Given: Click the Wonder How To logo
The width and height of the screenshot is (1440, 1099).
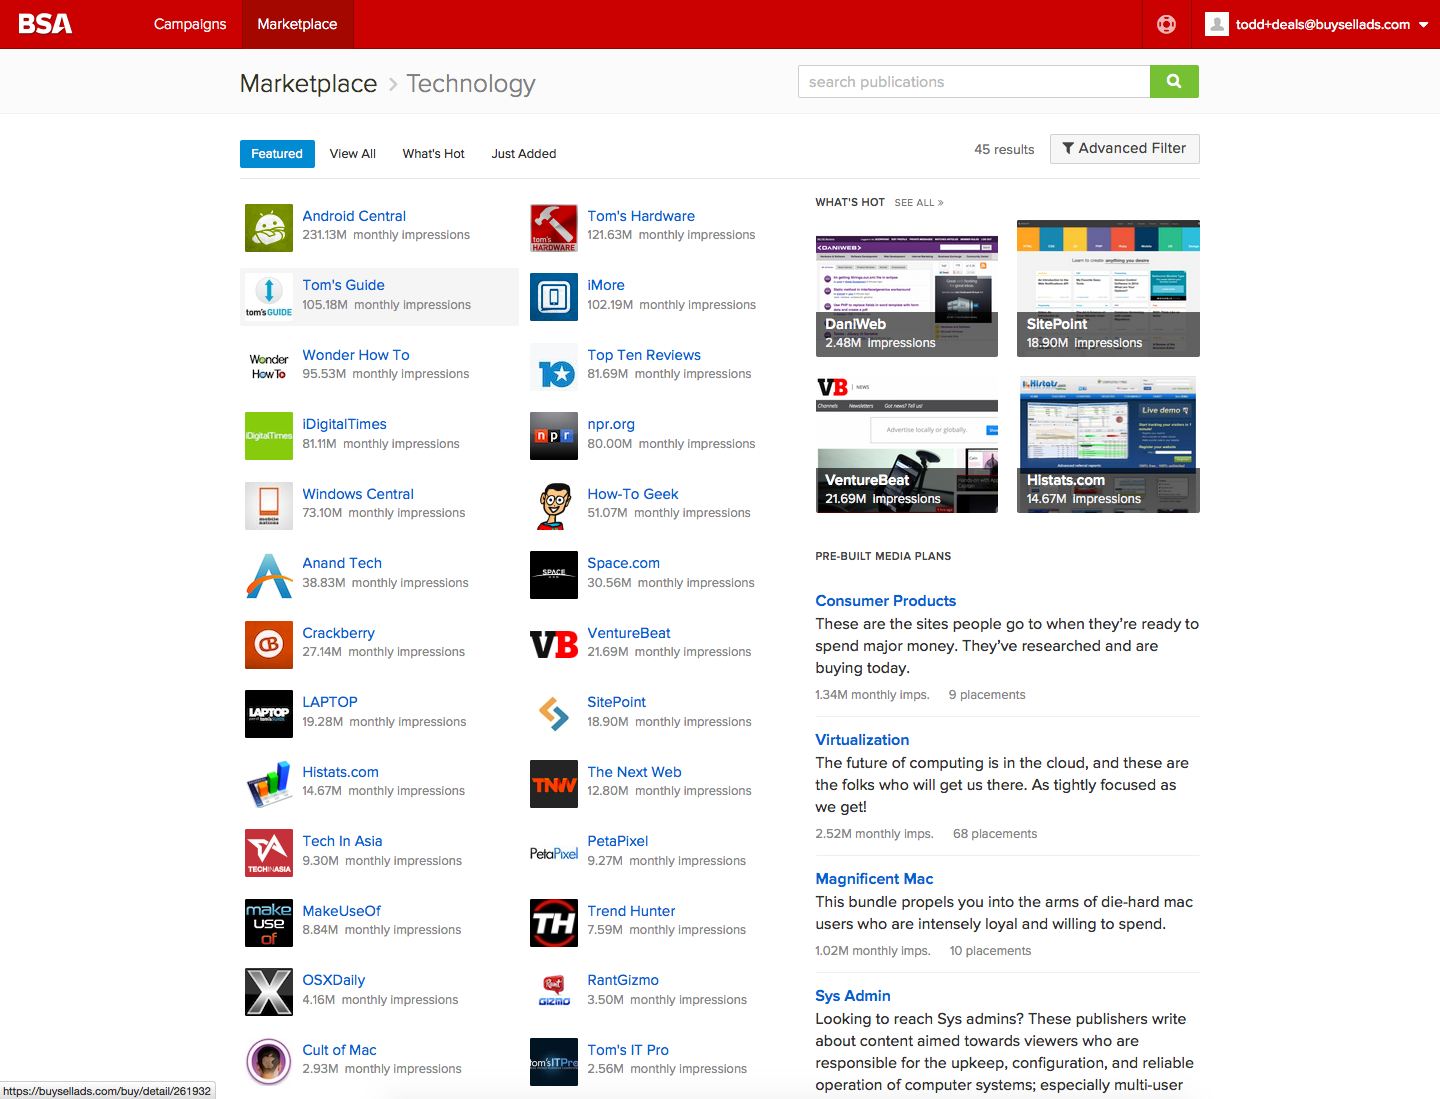Looking at the screenshot, I should [269, 367].
